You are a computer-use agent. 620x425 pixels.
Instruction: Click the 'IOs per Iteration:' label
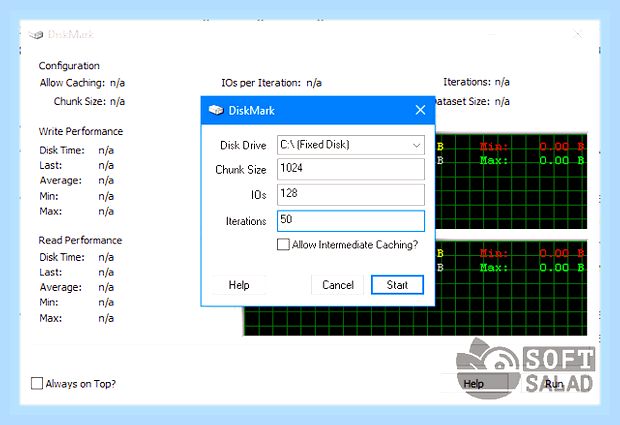click(x=261, y=83)
